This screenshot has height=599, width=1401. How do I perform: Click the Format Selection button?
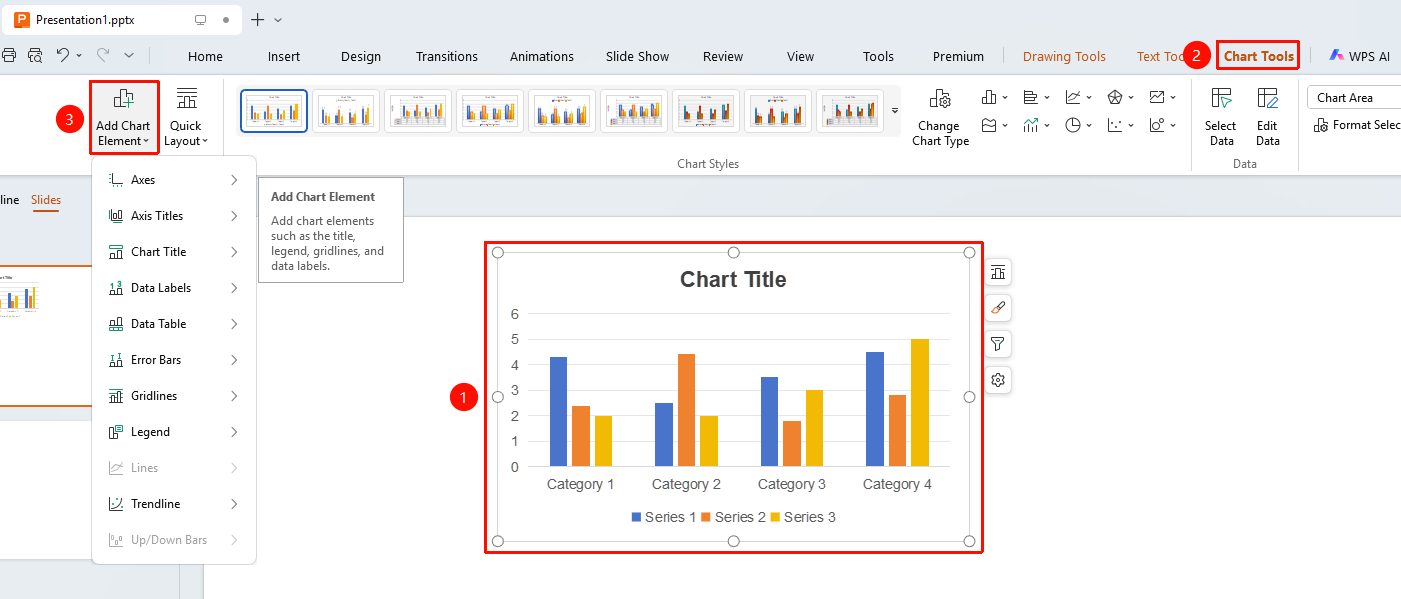click(1358, 125)
